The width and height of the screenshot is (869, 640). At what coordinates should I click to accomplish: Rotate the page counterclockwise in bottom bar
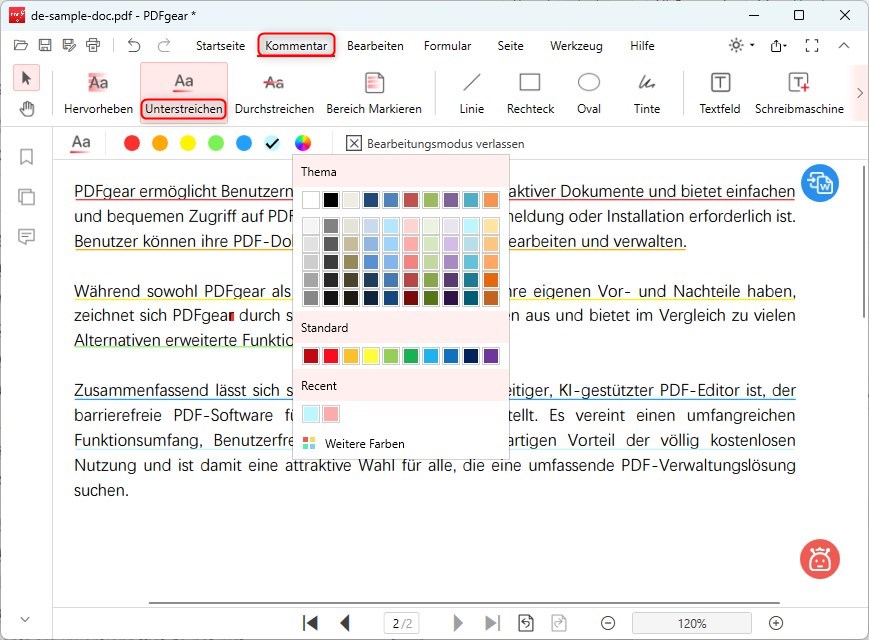(526, 623)
